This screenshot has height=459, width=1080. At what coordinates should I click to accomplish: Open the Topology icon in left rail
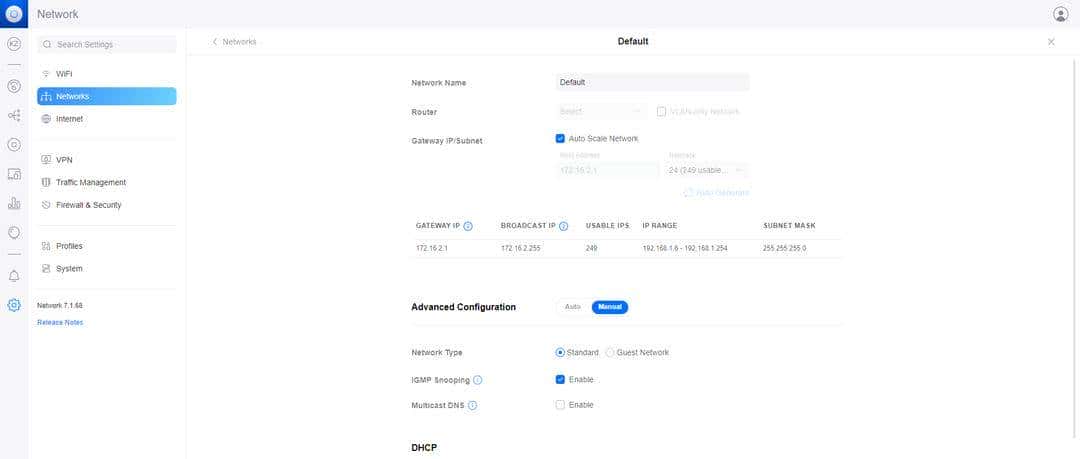pyautogui.click(x=14, y=116)
